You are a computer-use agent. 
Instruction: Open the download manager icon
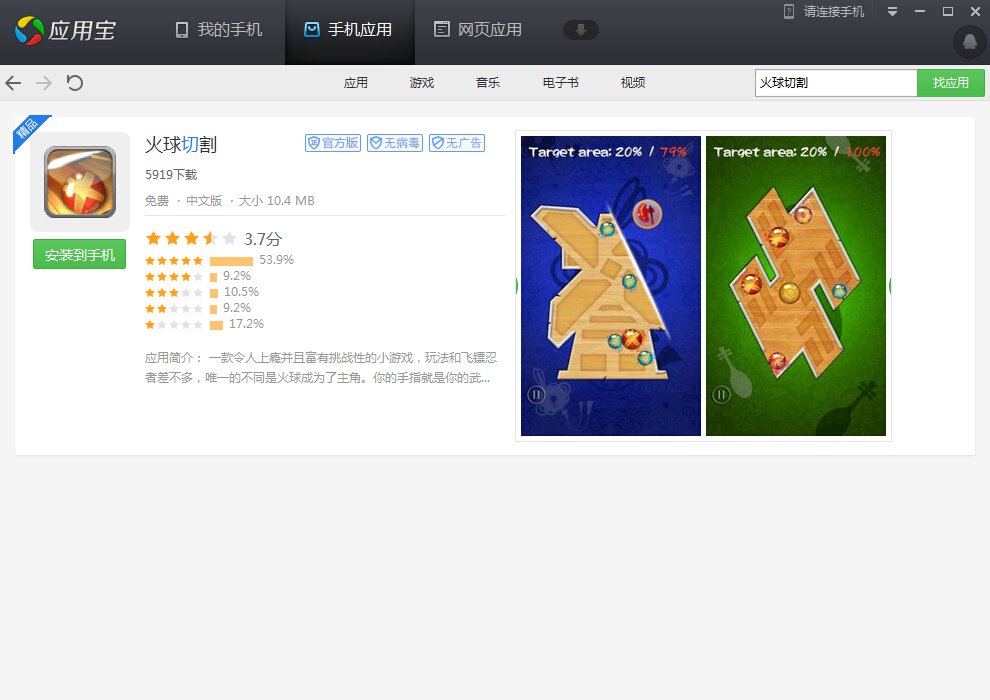(581, 30)
